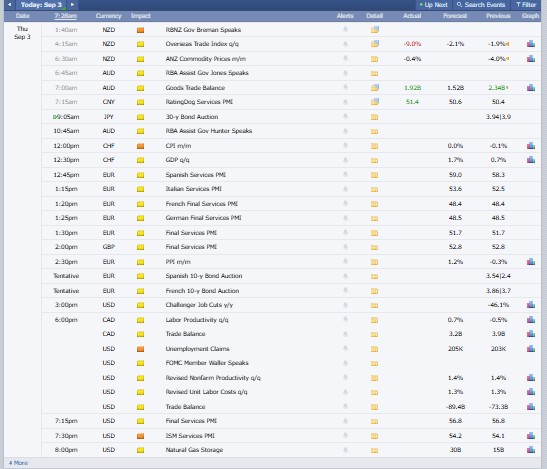The height and width of the screenshot is (469, 547).
Task: Open graph for Challenger Job Cuts y/y
Action: 531,305
